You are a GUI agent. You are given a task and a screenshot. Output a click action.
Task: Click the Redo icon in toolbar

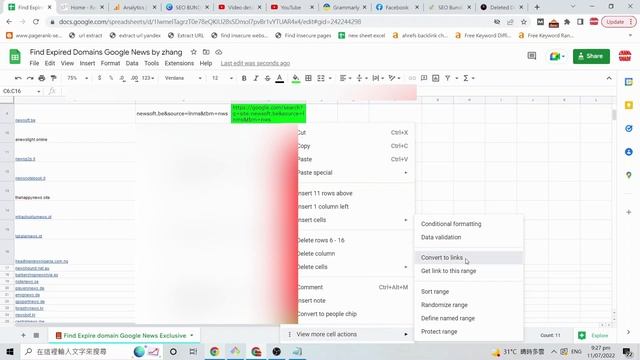[x=30, y=78]
